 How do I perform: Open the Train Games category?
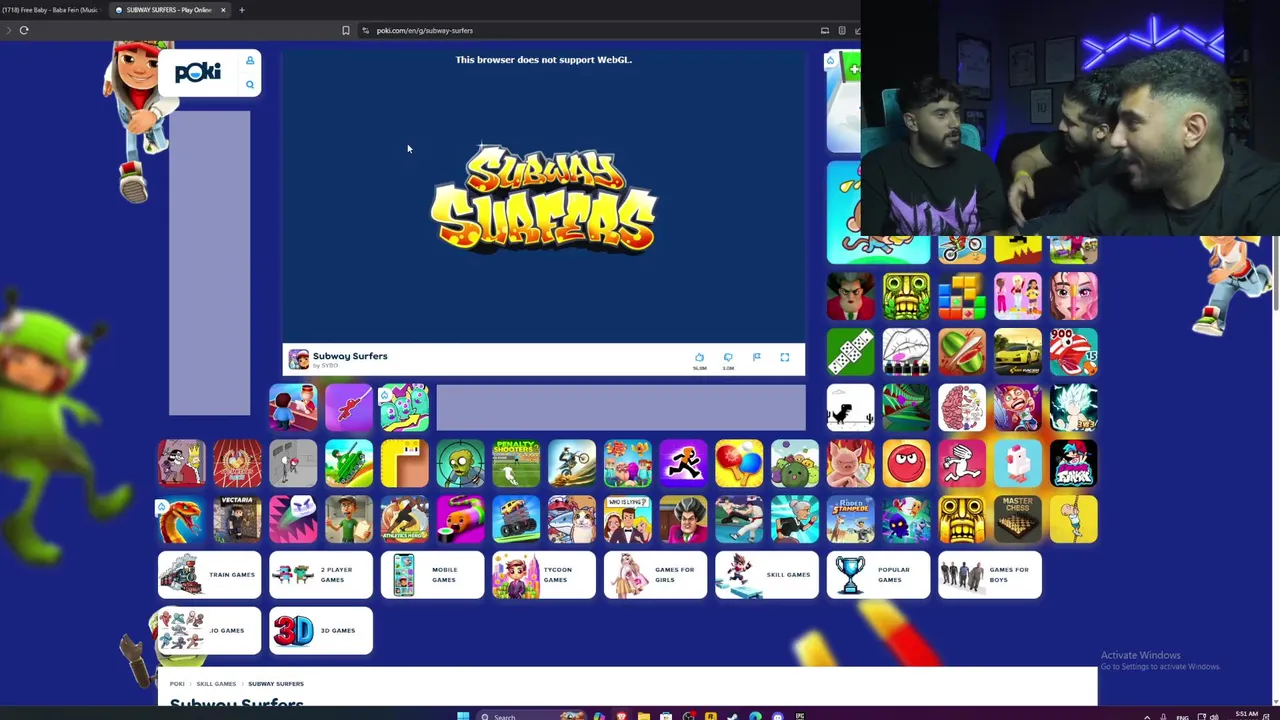[x=209, y=575]
